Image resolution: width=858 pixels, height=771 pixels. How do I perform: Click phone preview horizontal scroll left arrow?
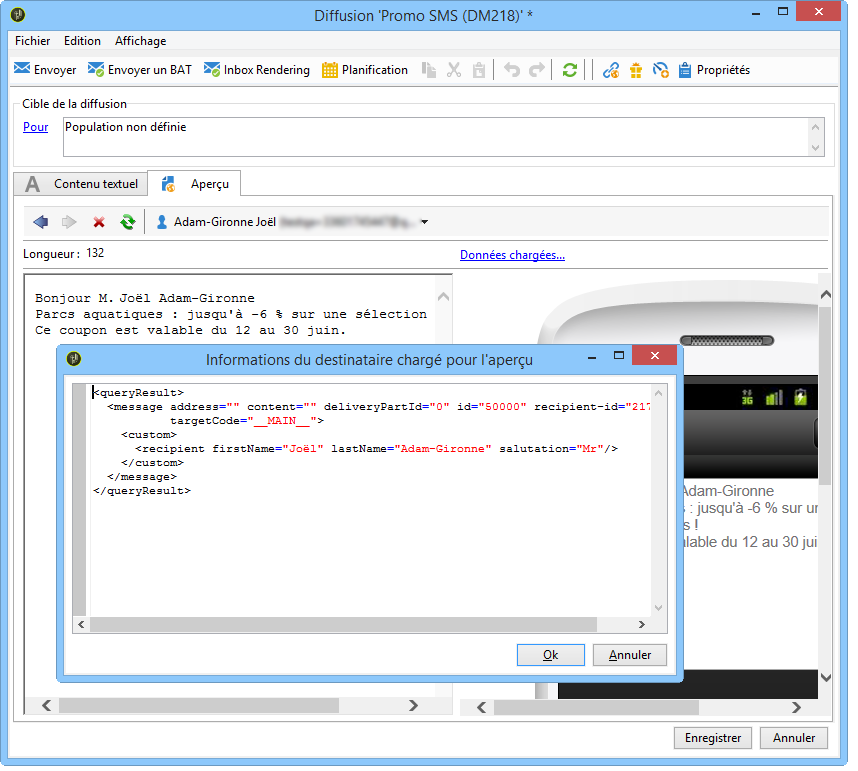[x=482, y=708]
